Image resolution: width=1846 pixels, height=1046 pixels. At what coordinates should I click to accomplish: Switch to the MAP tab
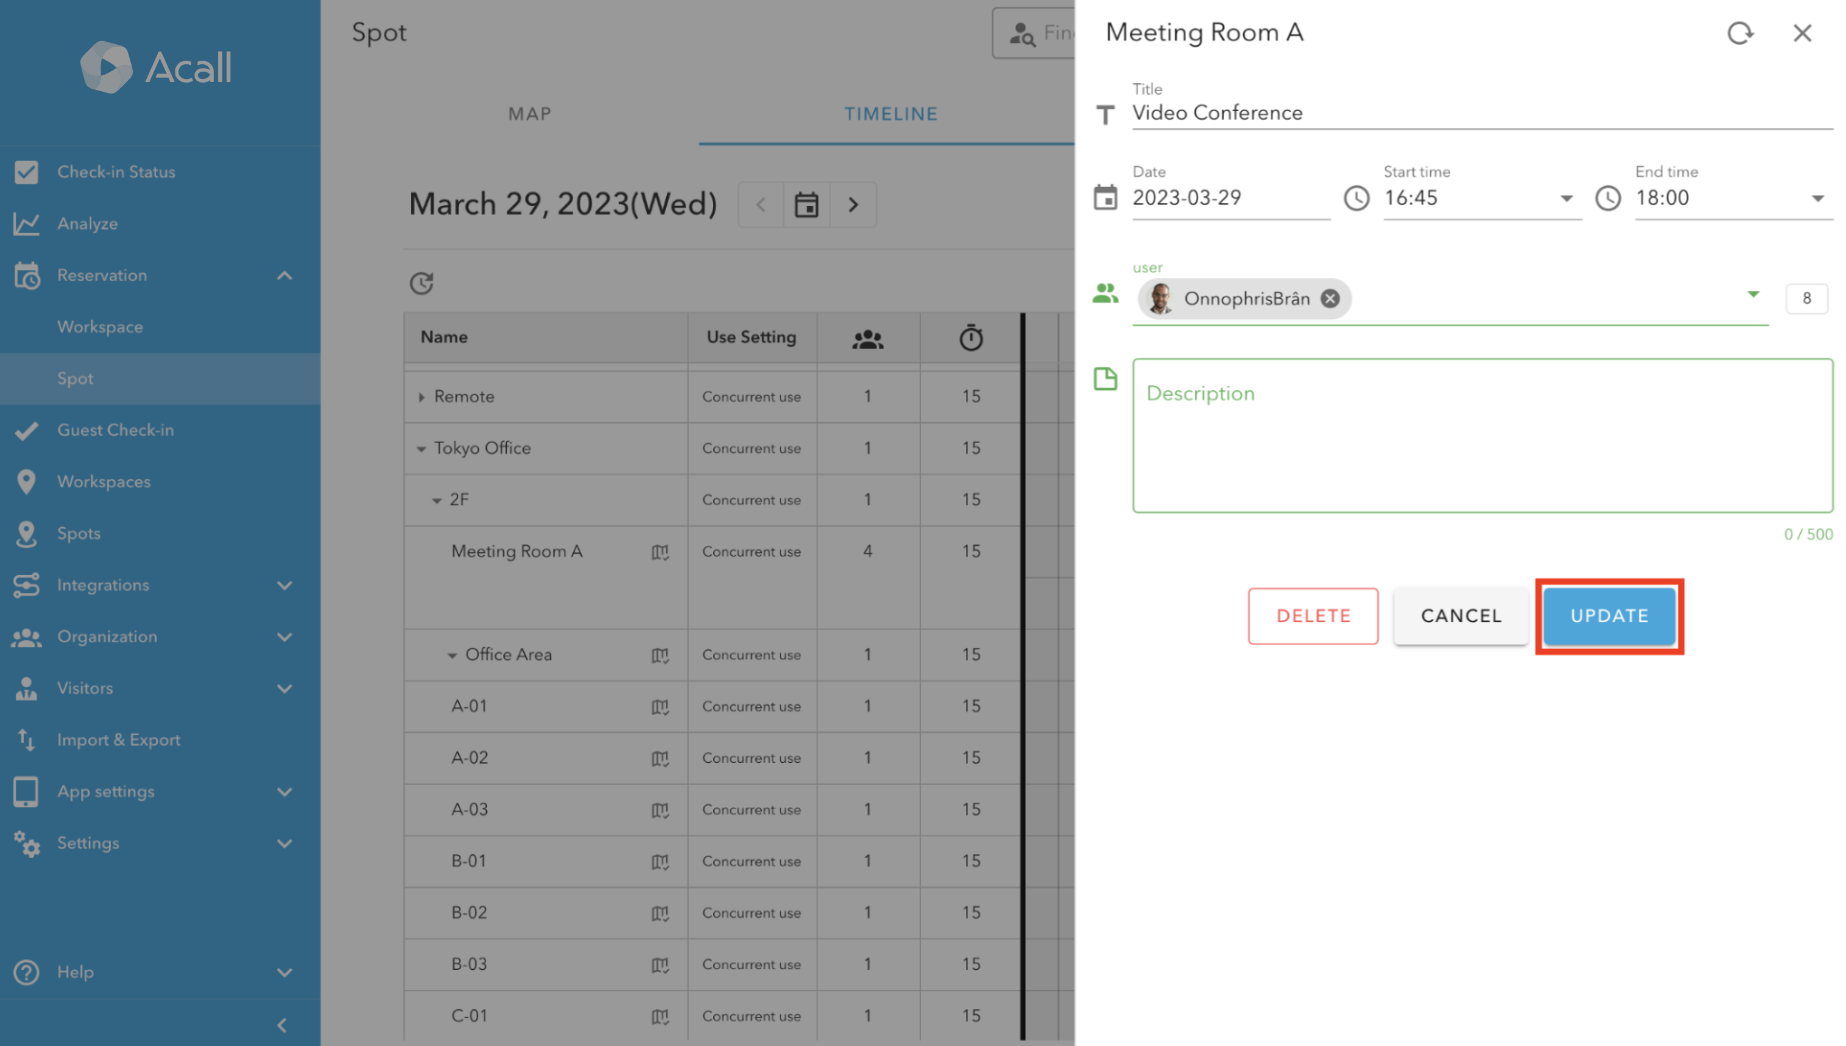point(529,113)
